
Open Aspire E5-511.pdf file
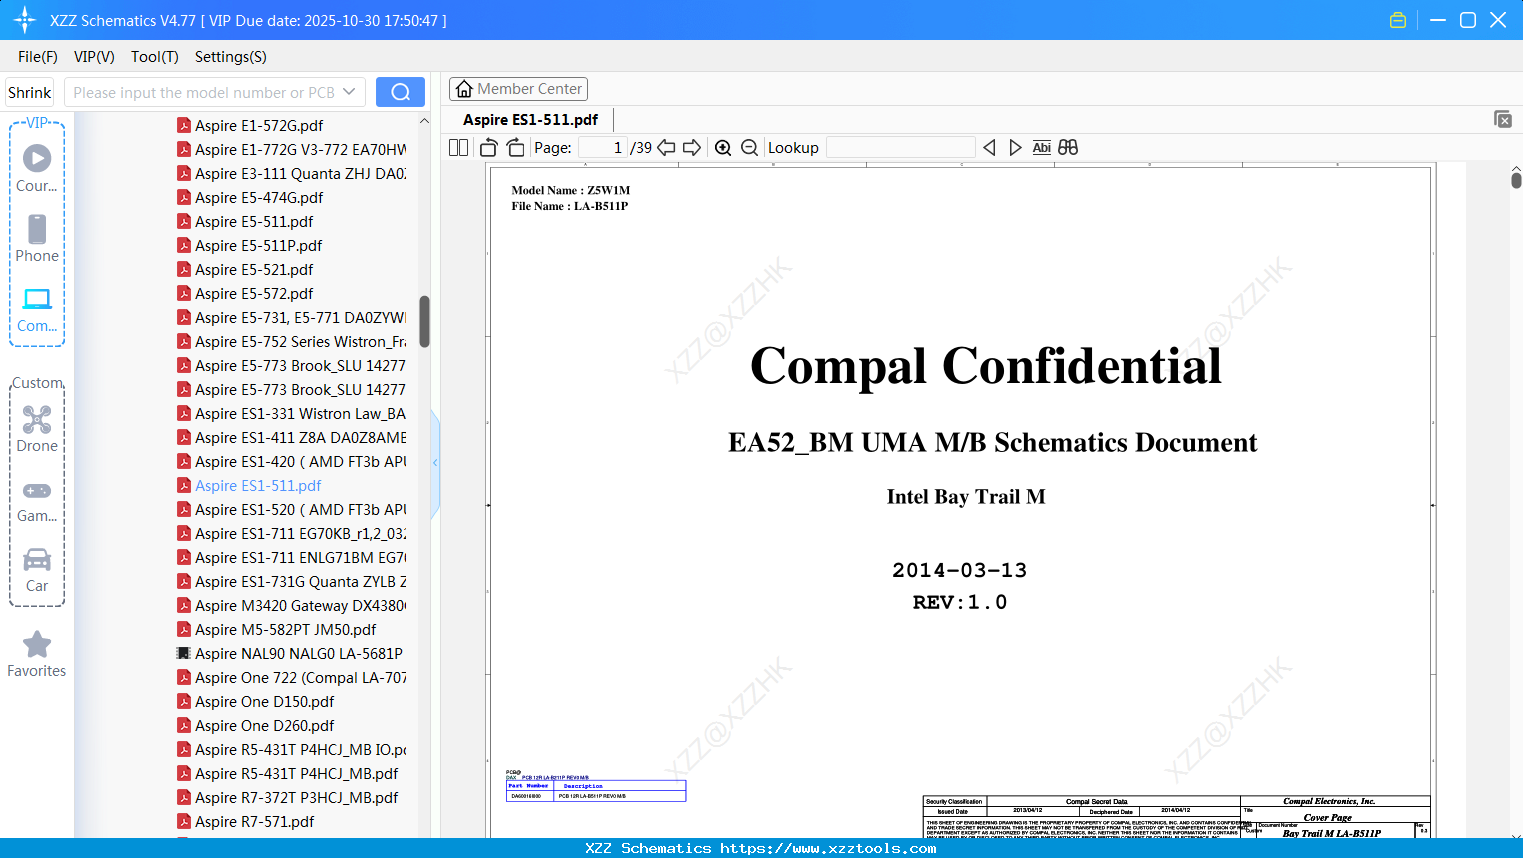pos(254,221)
